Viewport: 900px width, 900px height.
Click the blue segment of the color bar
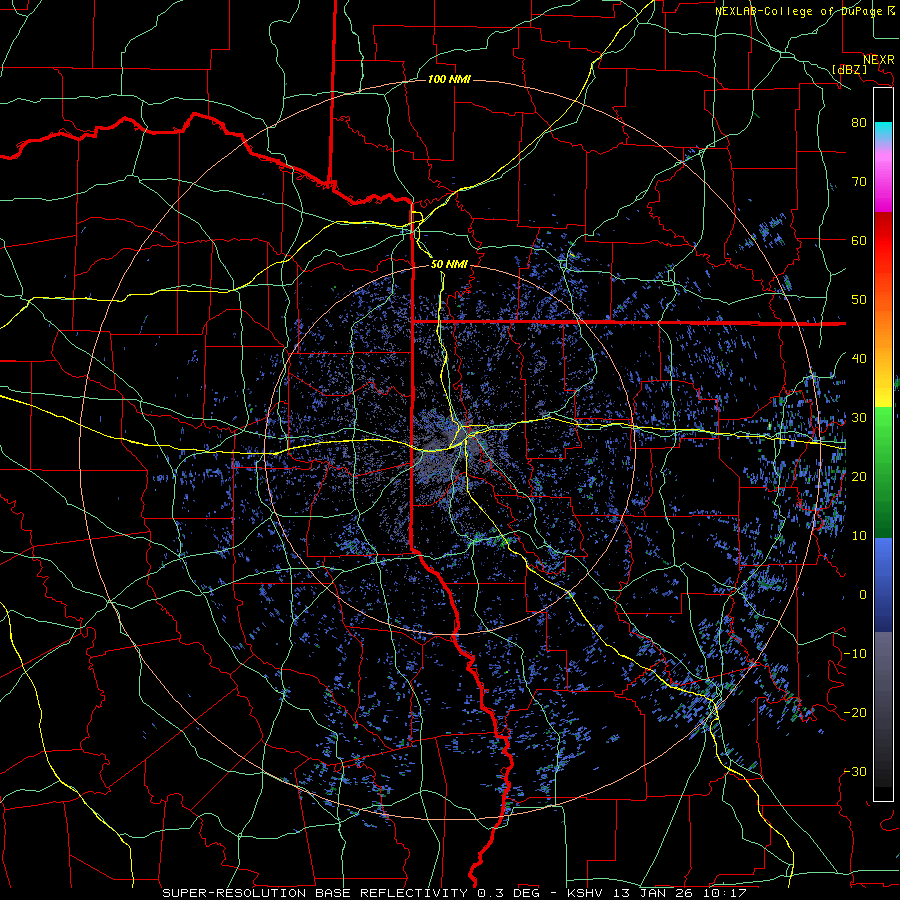click(x=883, y=584)
